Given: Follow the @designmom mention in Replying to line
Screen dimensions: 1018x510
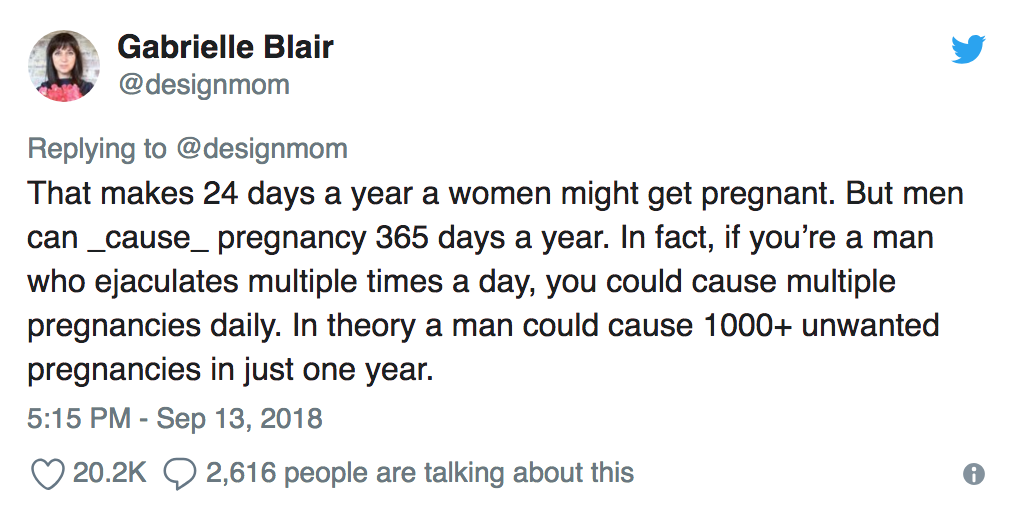Looking at the screenshot, I should click(262, 149).
